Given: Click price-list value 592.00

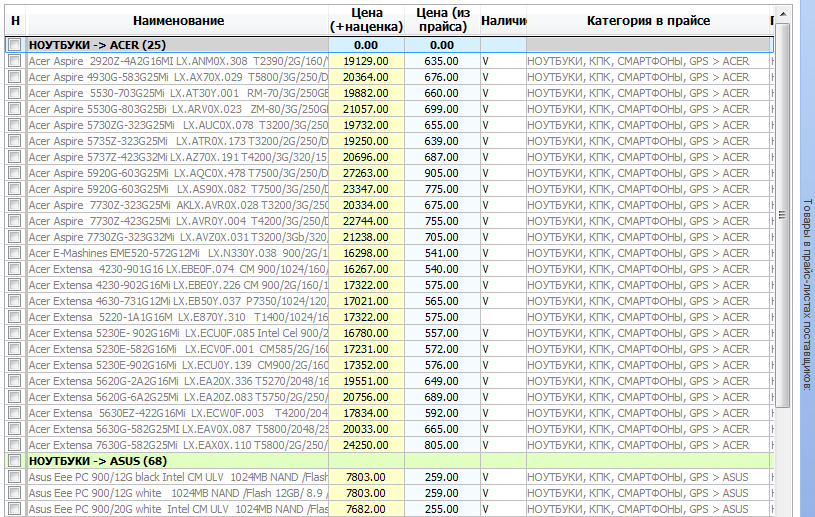Looking at the screenshot, I should 442,413.
